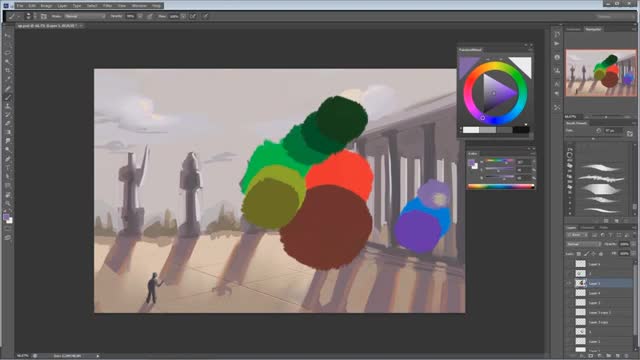Image resolution: width=640 pixels, height=360 pixels.
Task: Select the Eraser tool
Action: point(8,124)
